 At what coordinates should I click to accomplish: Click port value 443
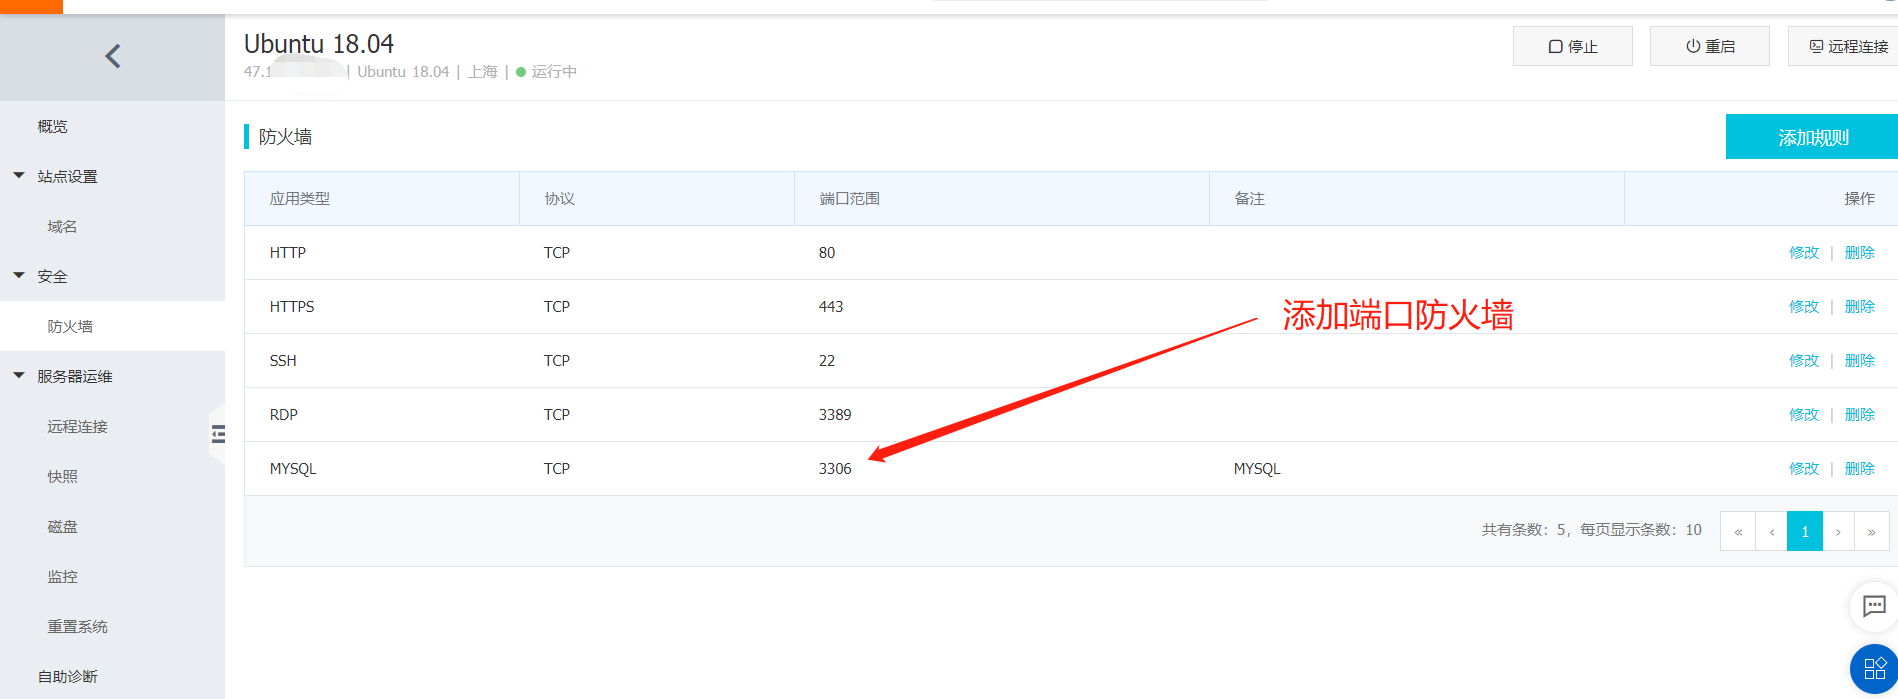[831, 306]
